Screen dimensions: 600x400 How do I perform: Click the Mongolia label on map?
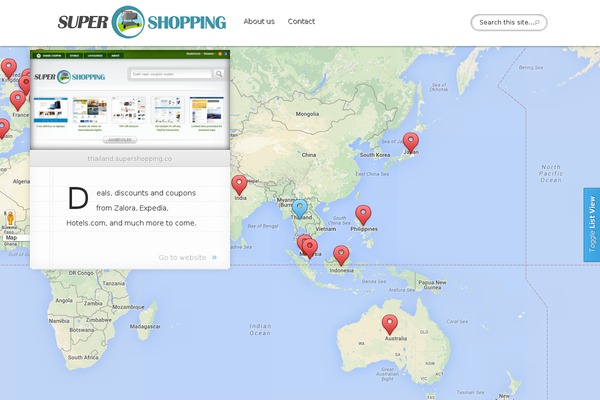[307, 114]
